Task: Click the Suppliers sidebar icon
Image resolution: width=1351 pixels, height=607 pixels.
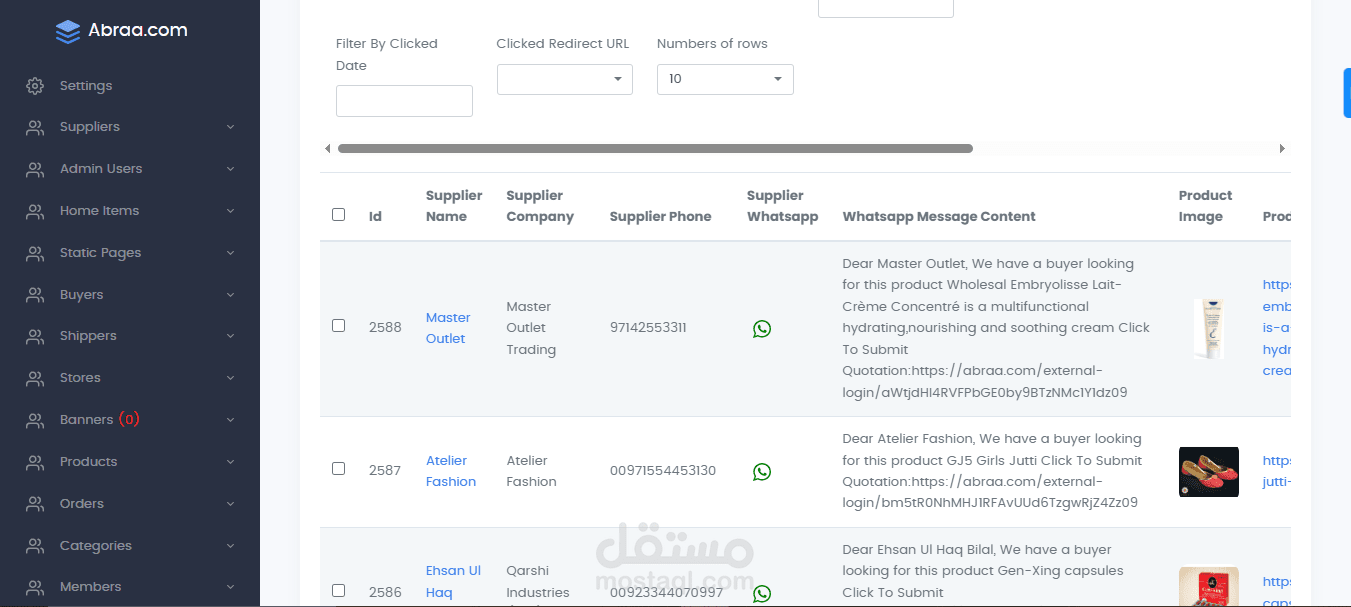Action: 35,128
